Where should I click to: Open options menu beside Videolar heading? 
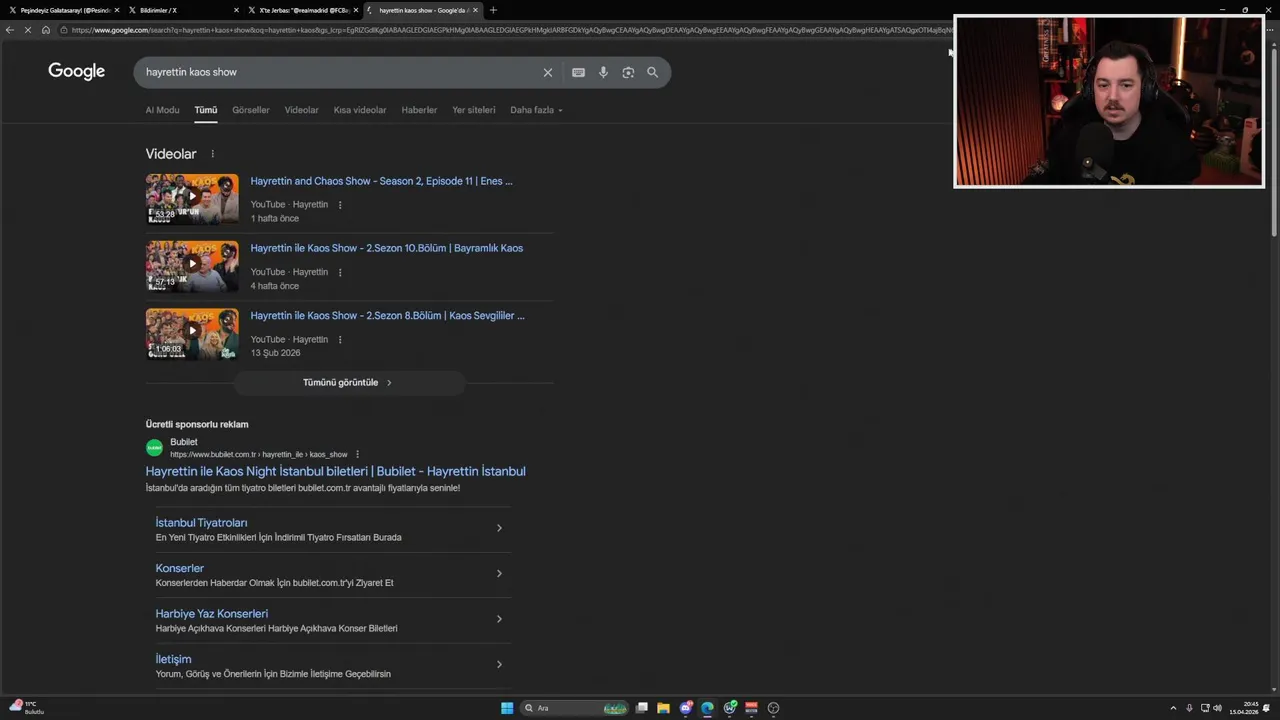tap(212, 154)
